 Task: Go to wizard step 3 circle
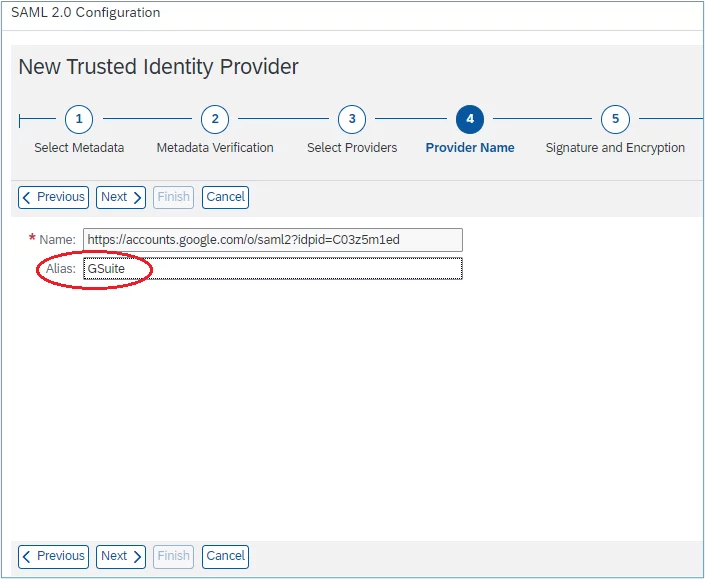coord(352,119)
